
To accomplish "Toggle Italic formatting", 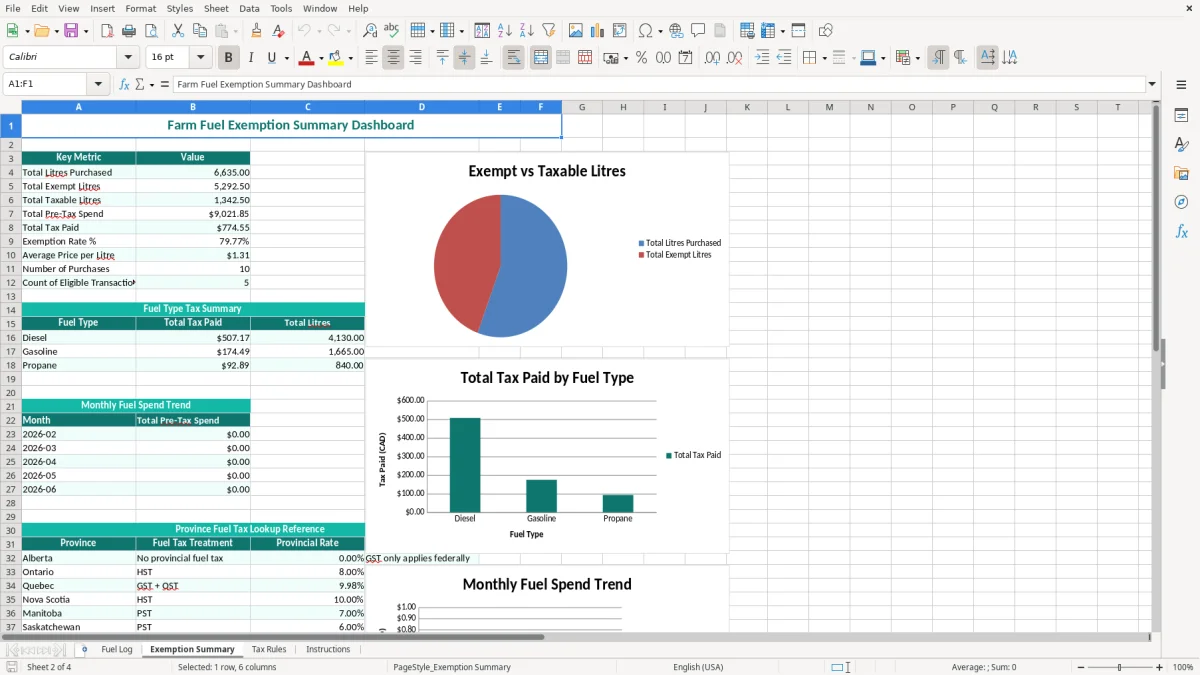I will [x=251, y=58].
